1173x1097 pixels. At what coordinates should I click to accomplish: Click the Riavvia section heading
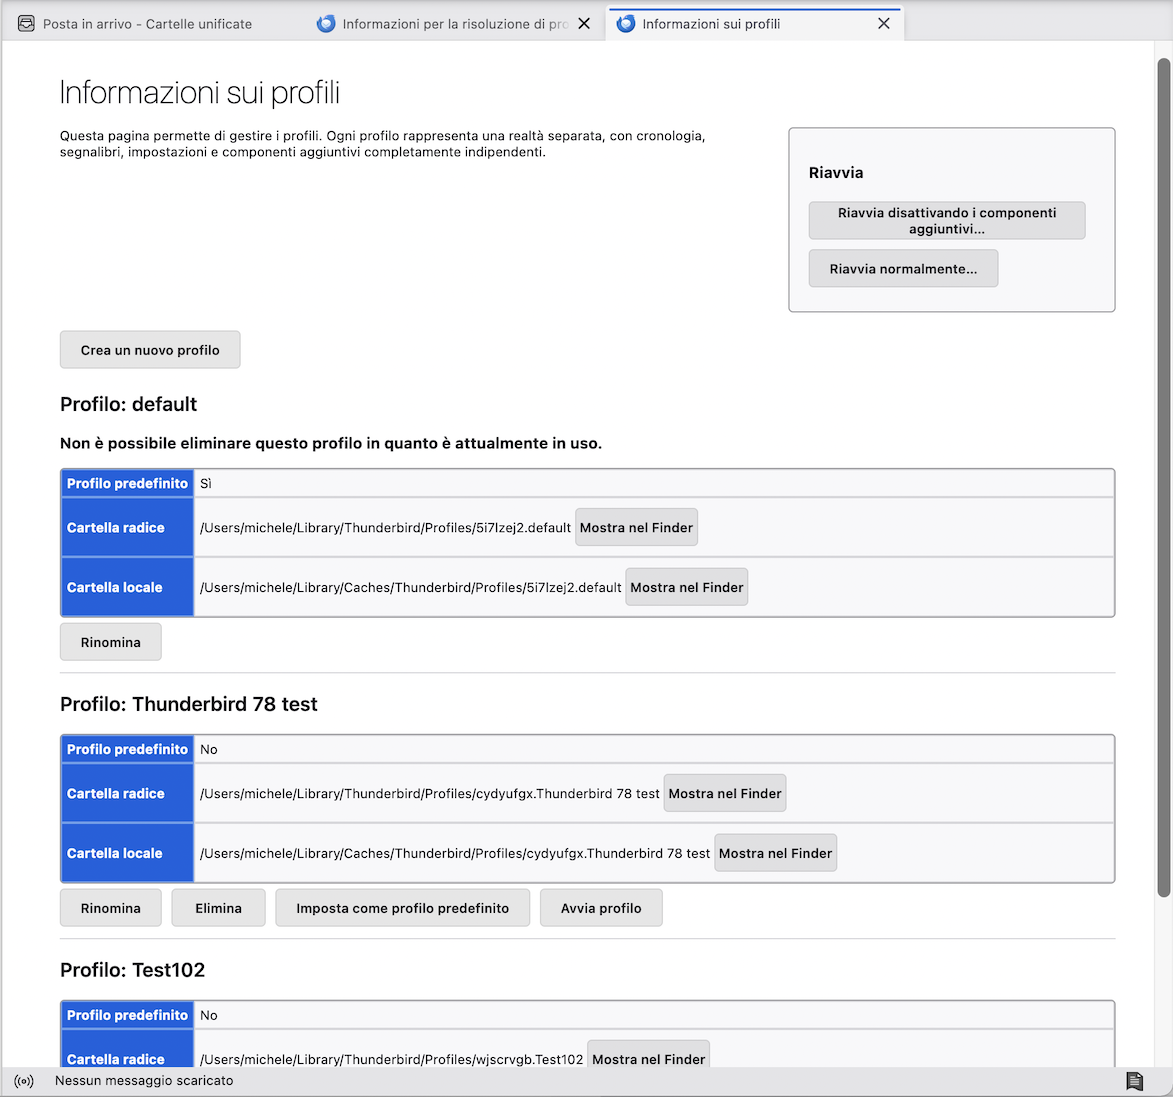(x=836, y=173)
